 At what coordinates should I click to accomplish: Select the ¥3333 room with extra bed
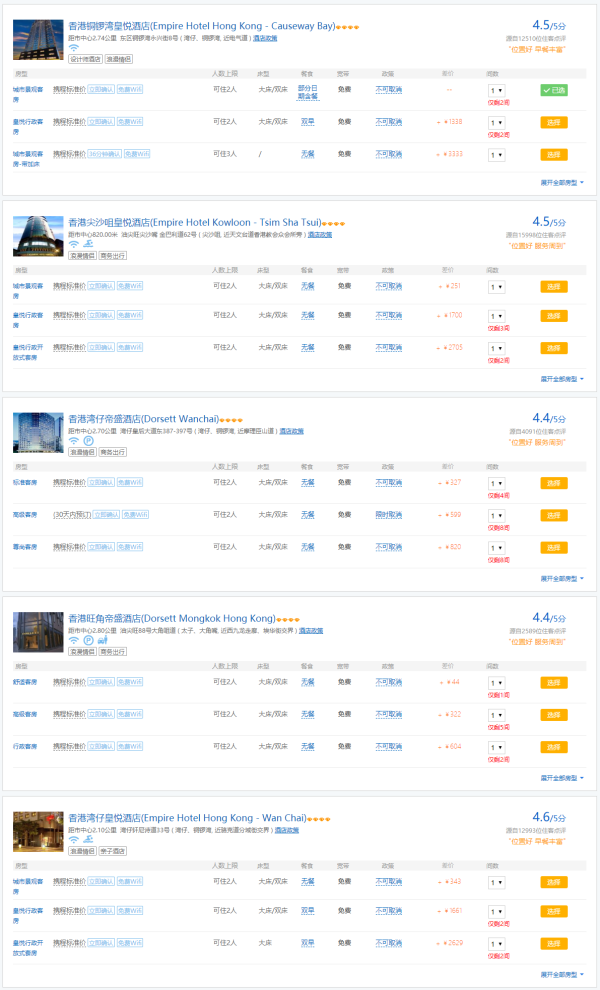point(554,155)
